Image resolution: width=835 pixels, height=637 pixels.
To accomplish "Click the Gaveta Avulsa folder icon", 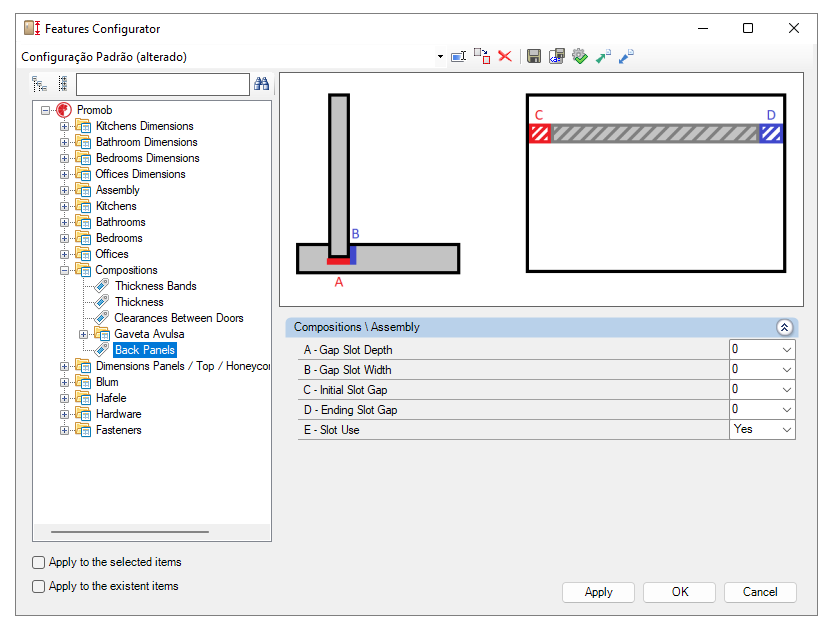I will 102,334.
